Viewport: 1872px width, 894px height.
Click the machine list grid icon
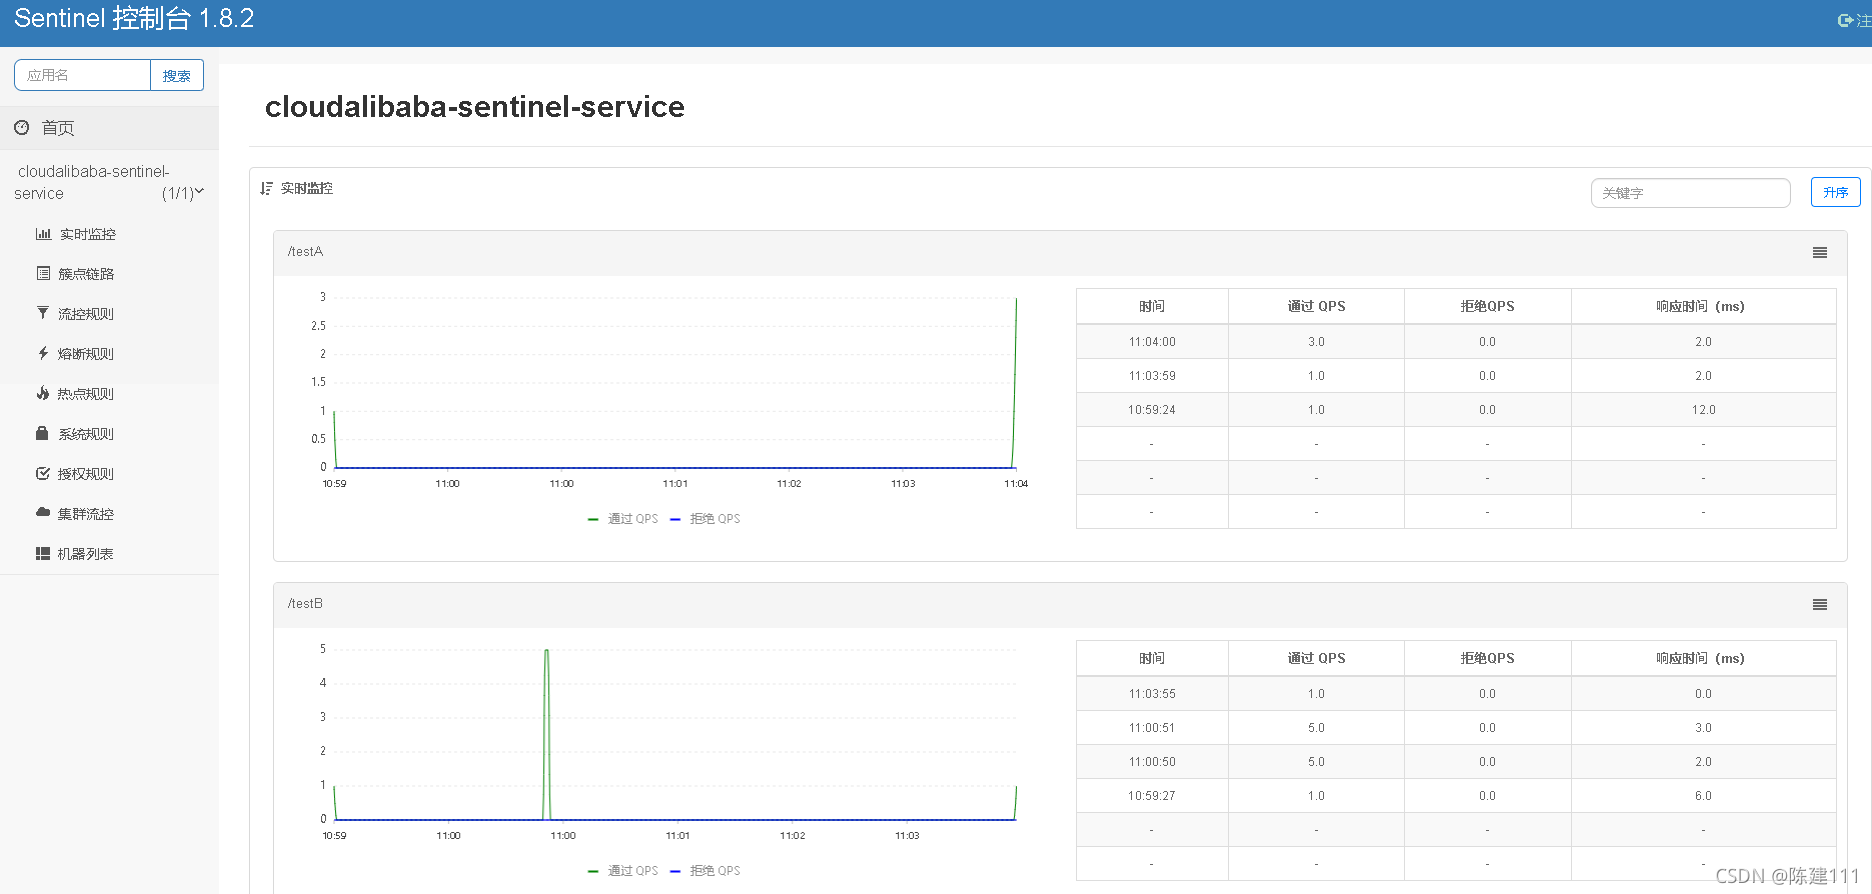tap(43, 553)
